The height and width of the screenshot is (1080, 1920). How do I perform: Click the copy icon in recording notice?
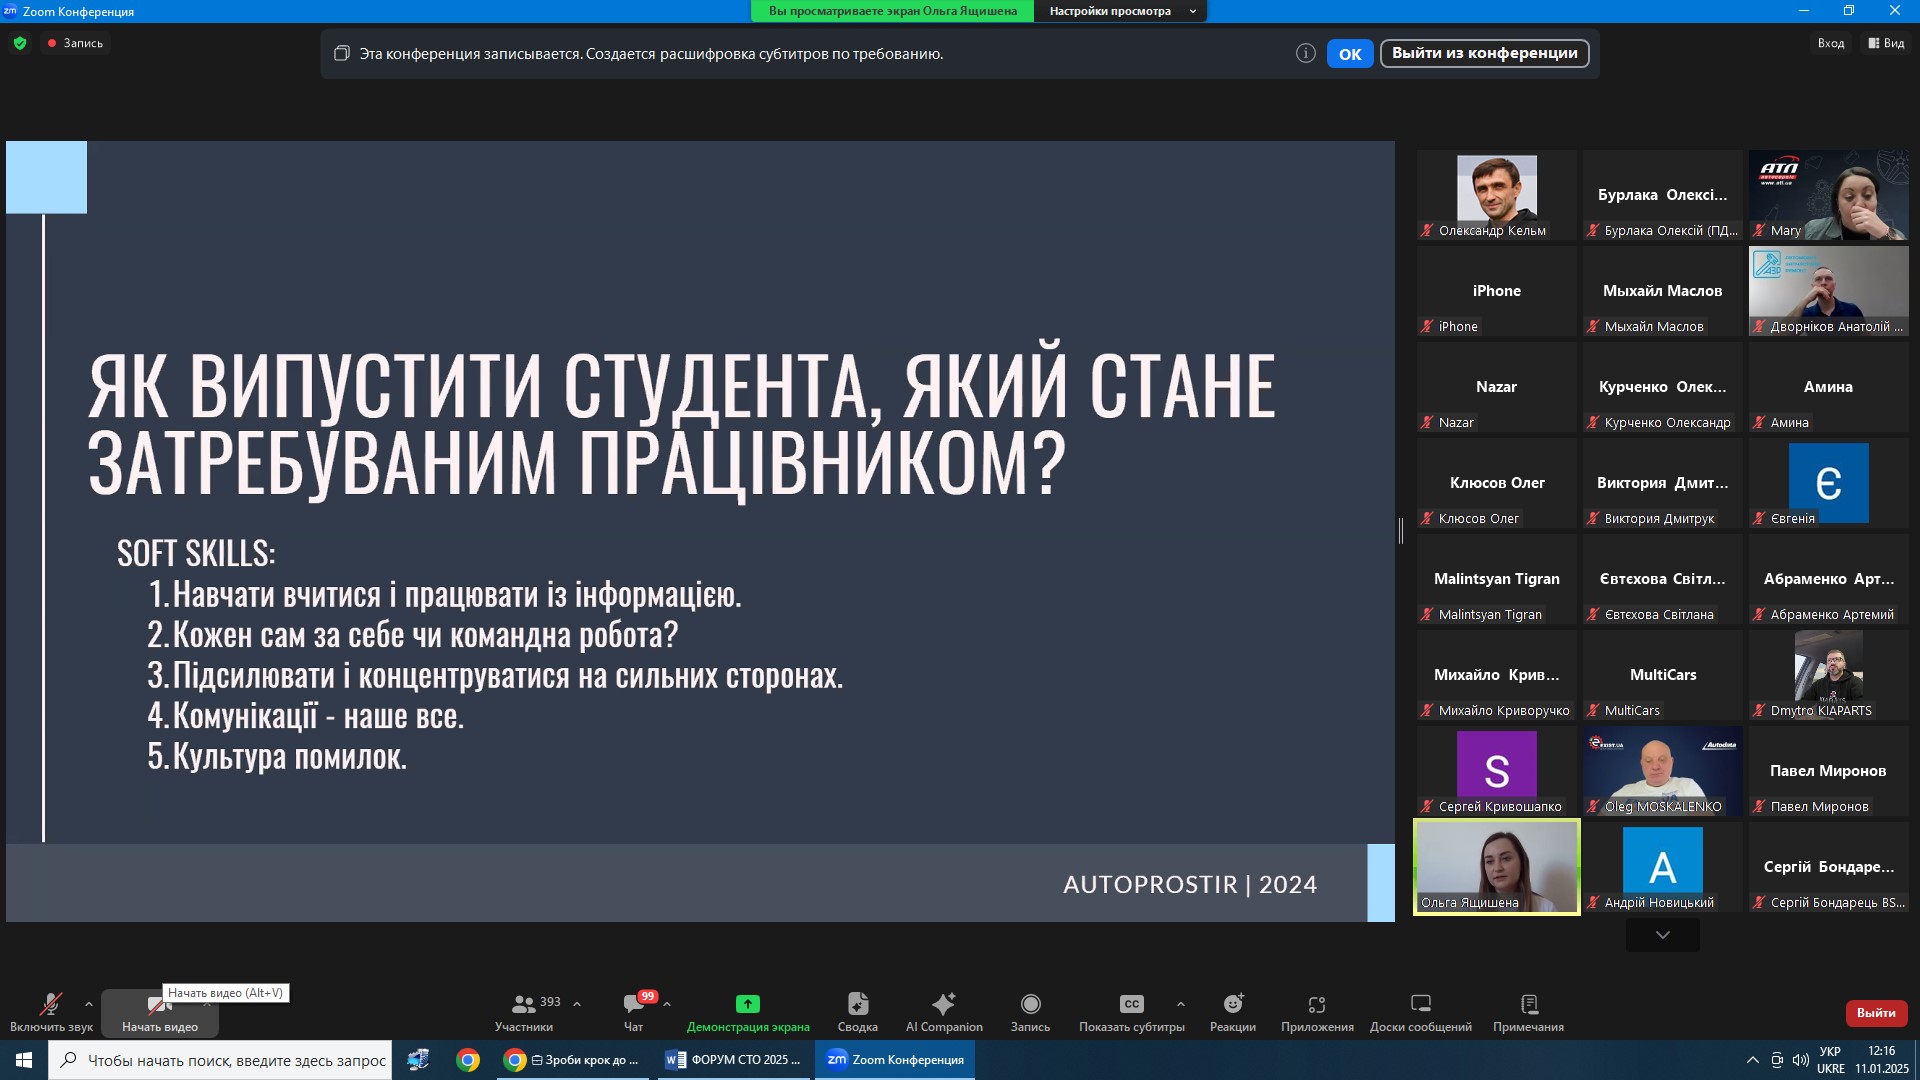(x=341, y=53)
